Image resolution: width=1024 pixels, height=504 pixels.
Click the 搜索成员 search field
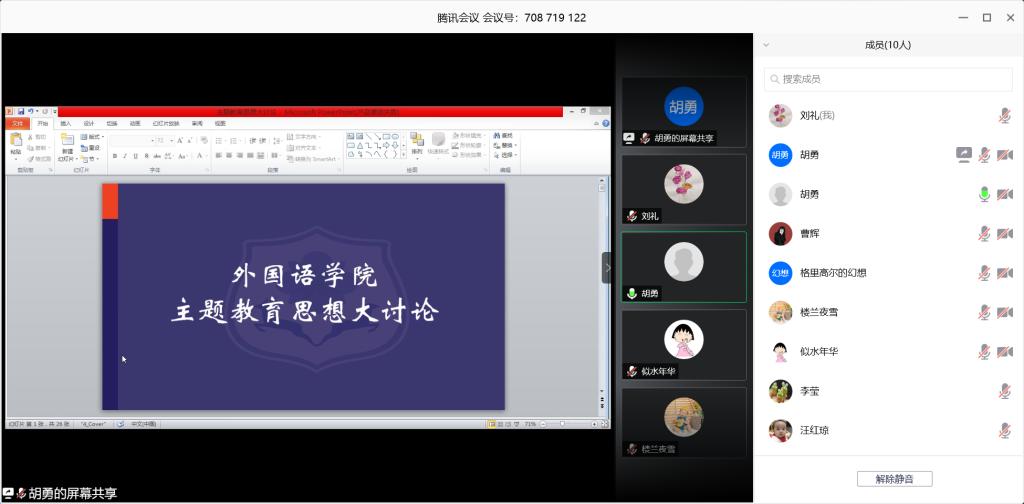[x=888, y=79]
